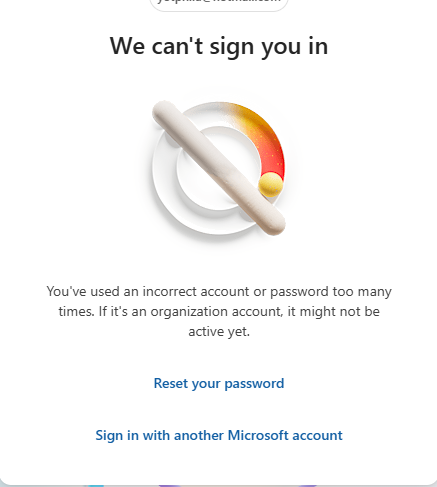This screenshot has width=437, height=487.
Task: Click the lower-right end of the beige bar
Action: pos(273,223)
